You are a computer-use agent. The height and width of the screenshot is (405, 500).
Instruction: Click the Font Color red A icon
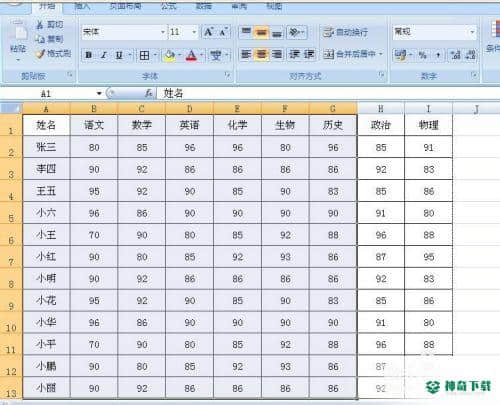pos(191,55)
